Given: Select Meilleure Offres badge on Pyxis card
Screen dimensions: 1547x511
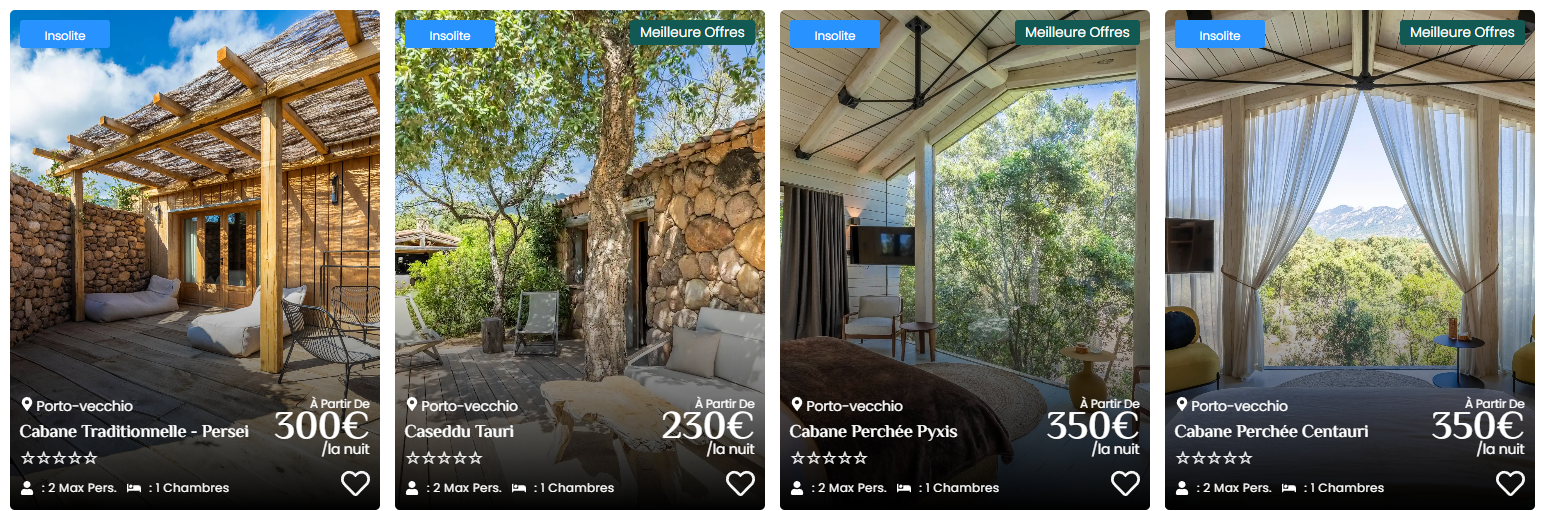Looking at the screenshot, I should [x=1077, y=32].
